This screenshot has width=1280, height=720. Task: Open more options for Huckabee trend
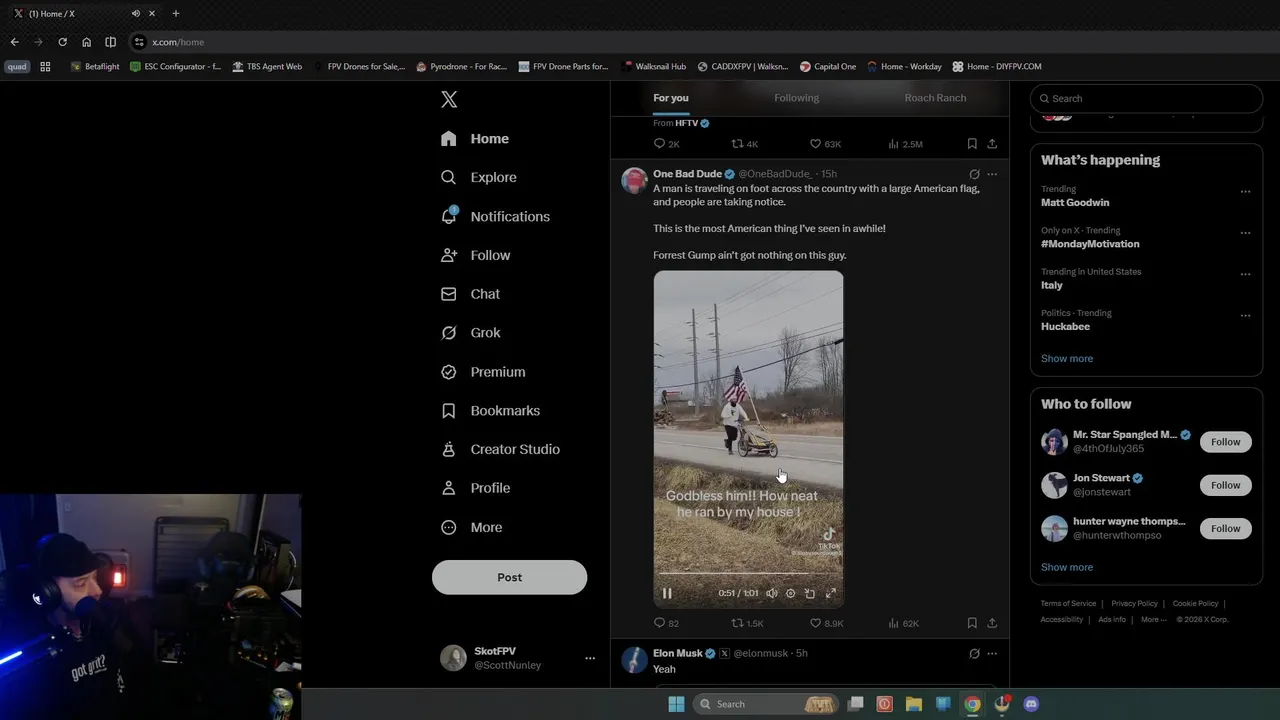coord(1245,316)
